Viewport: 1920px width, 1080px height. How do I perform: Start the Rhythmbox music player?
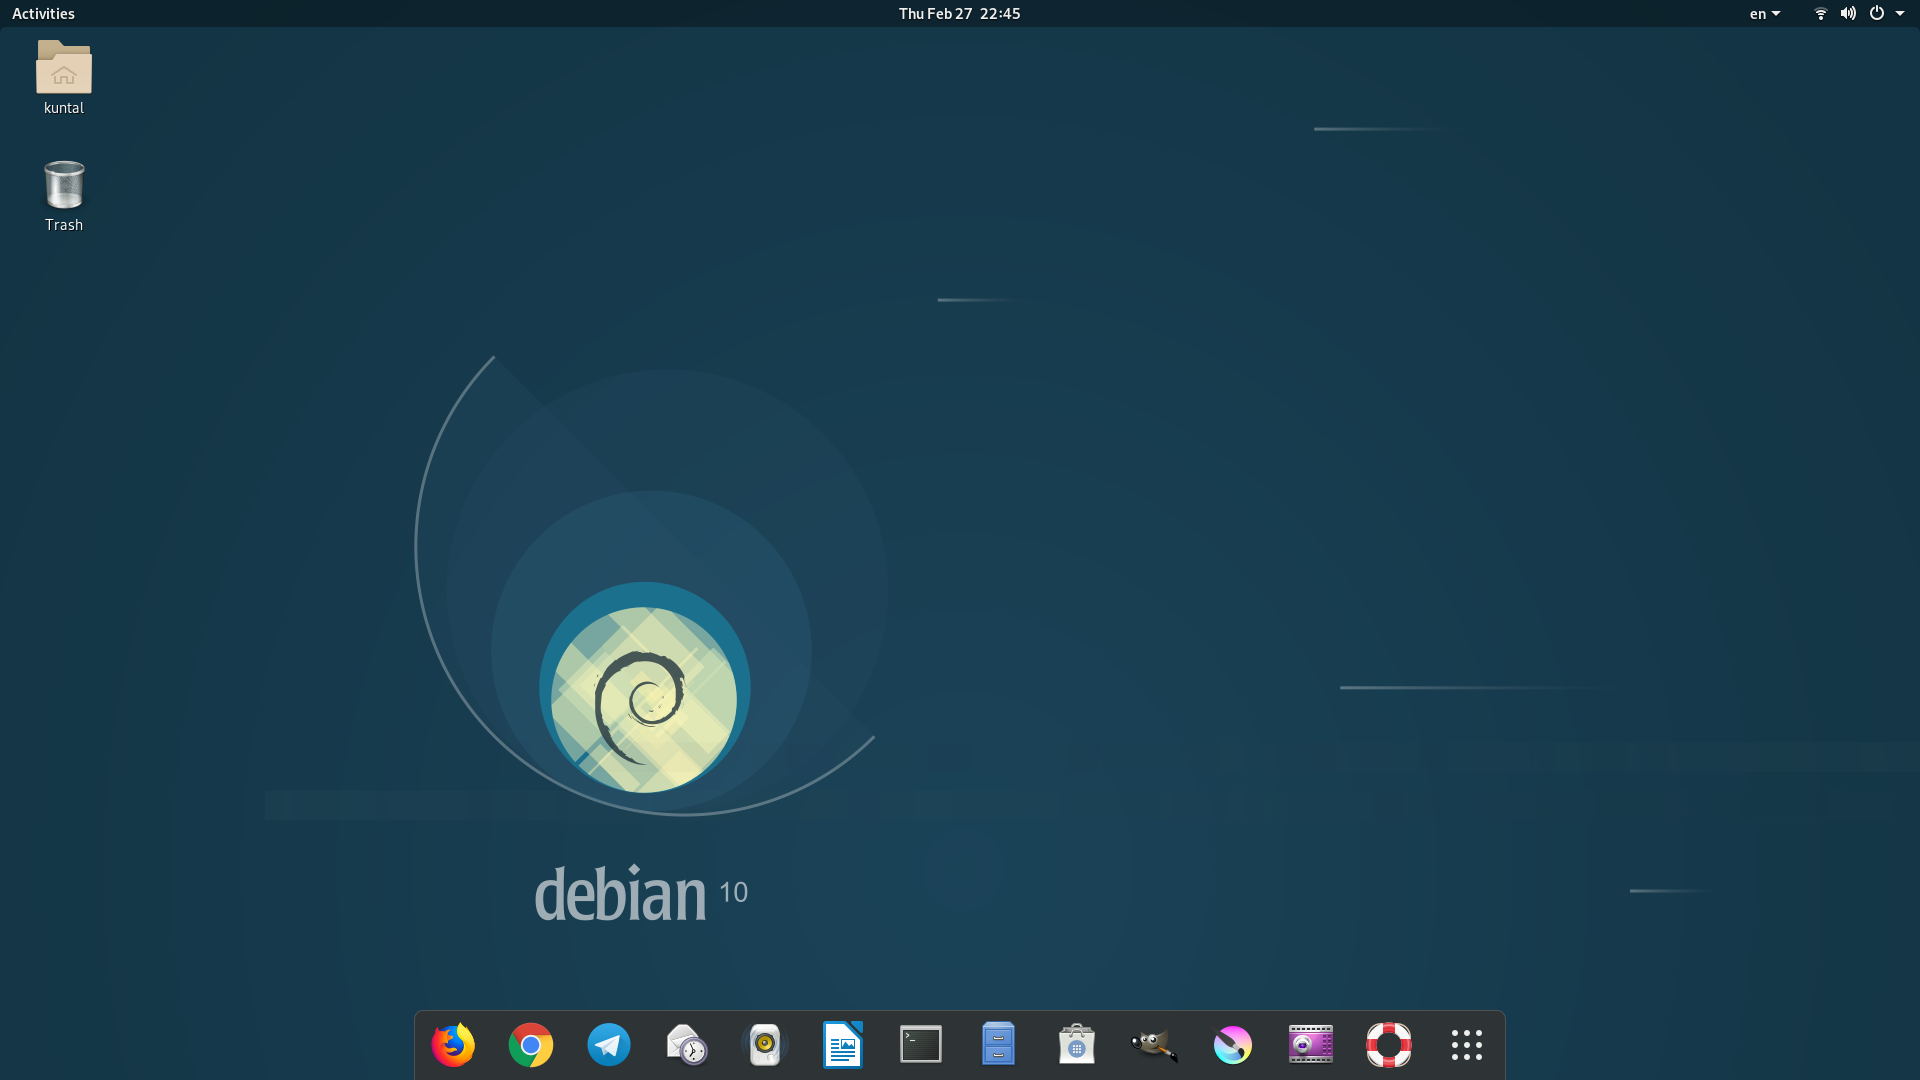pyautogui.click(x=765, y=1045)
